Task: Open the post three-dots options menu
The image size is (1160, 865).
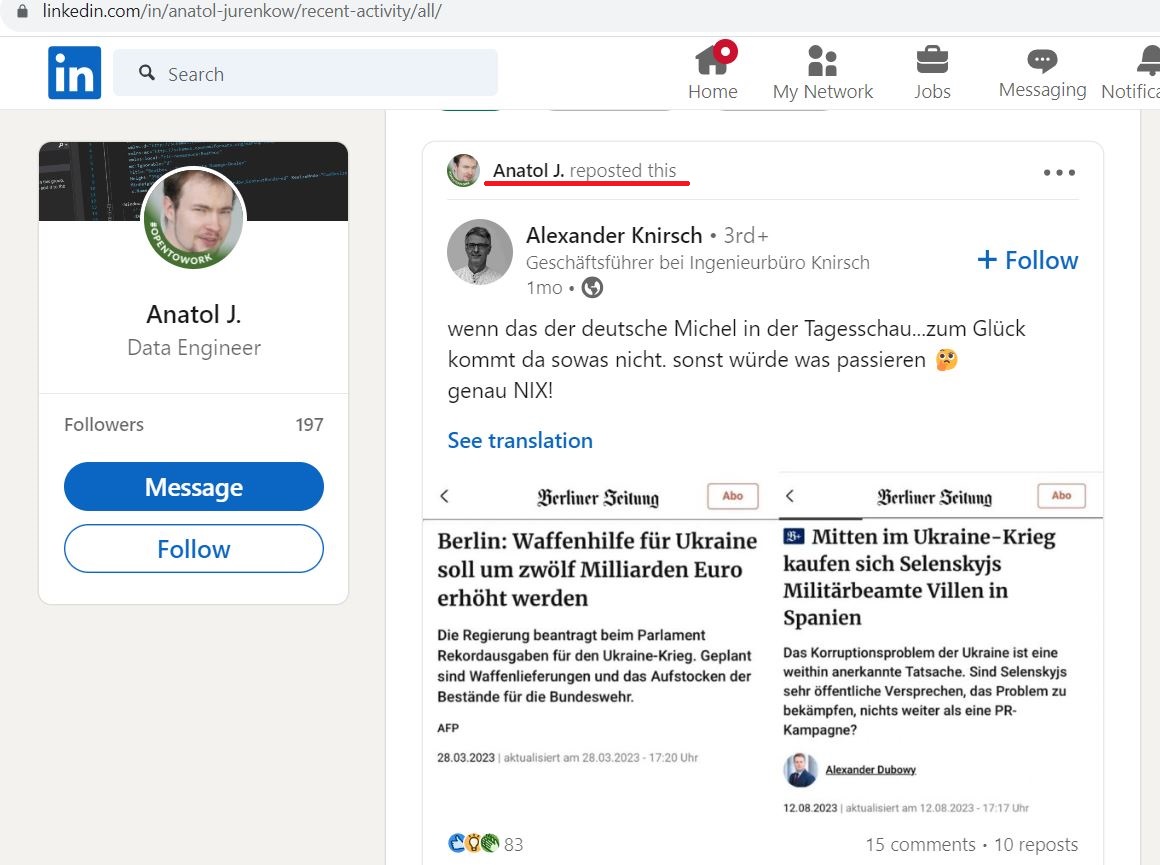Action: click(1059, 172)
